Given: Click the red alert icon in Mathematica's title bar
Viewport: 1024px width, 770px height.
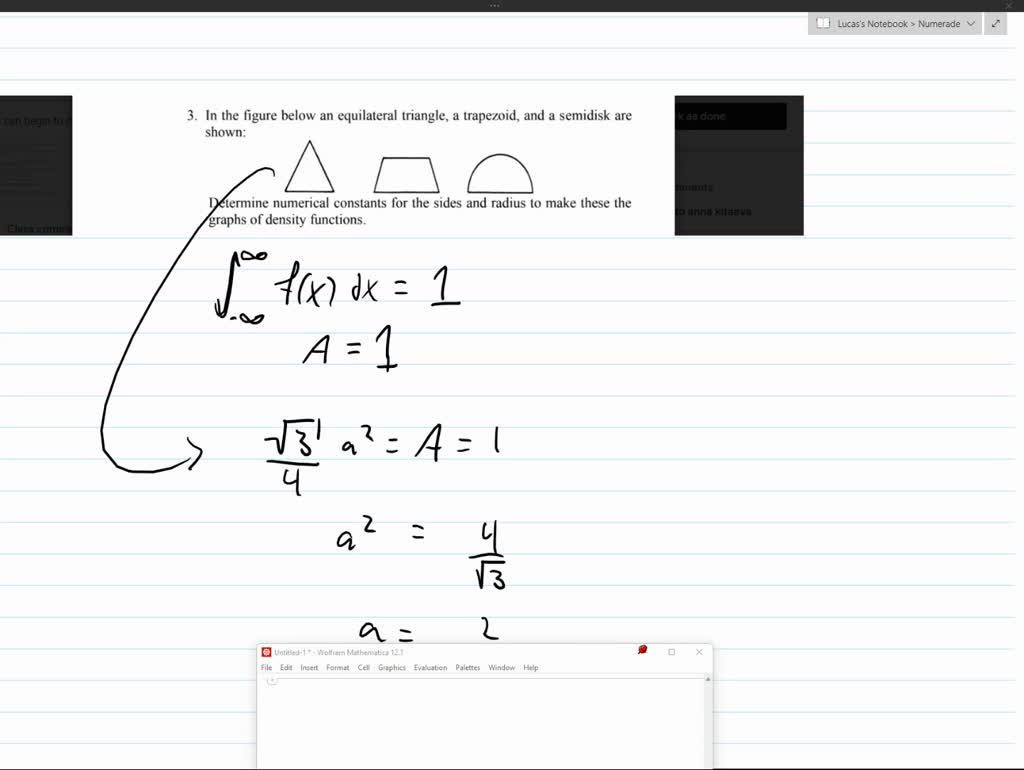Looking at the screenshot, I should (642, 648).
